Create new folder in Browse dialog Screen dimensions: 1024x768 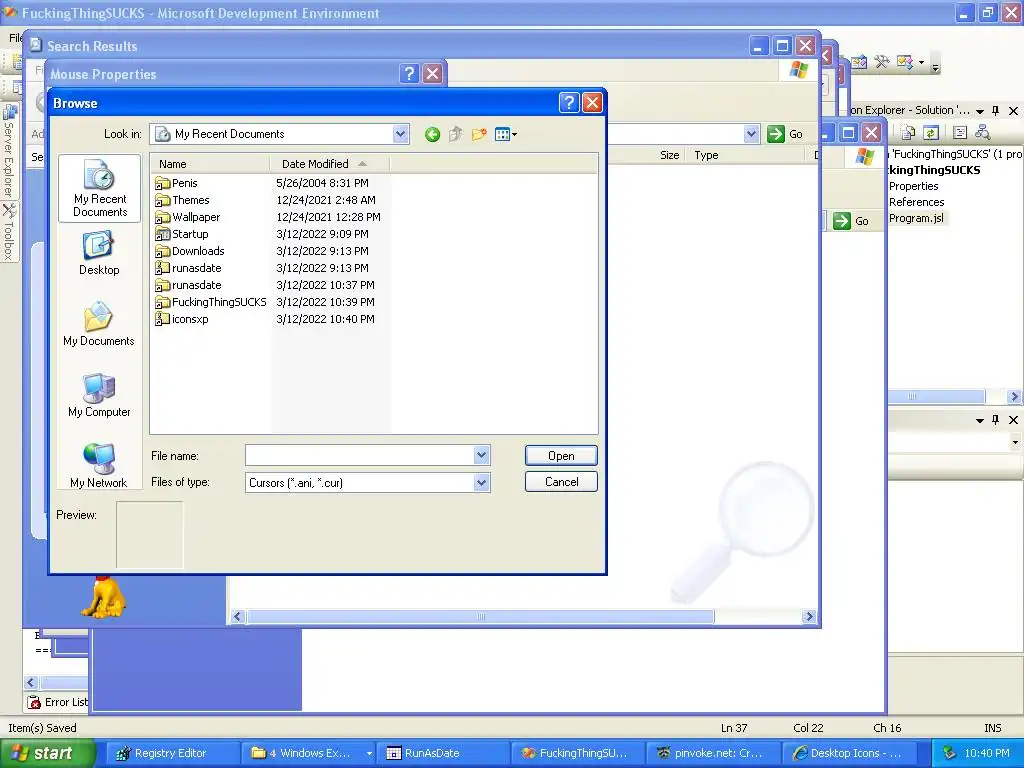479,135
